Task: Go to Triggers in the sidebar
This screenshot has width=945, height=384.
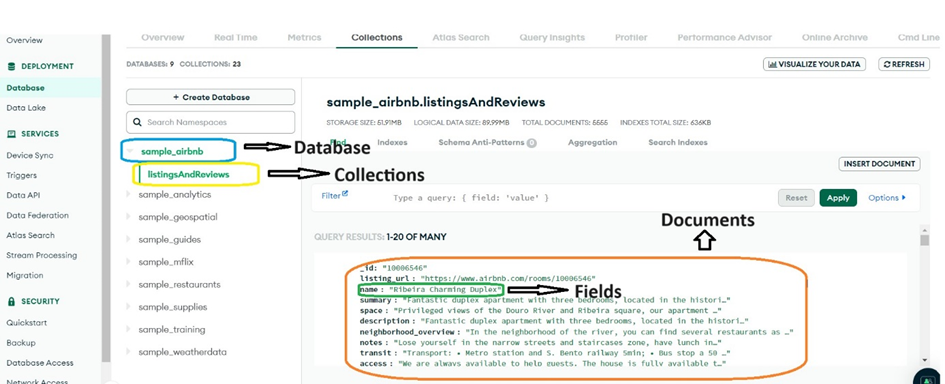Action: (21, 175)
